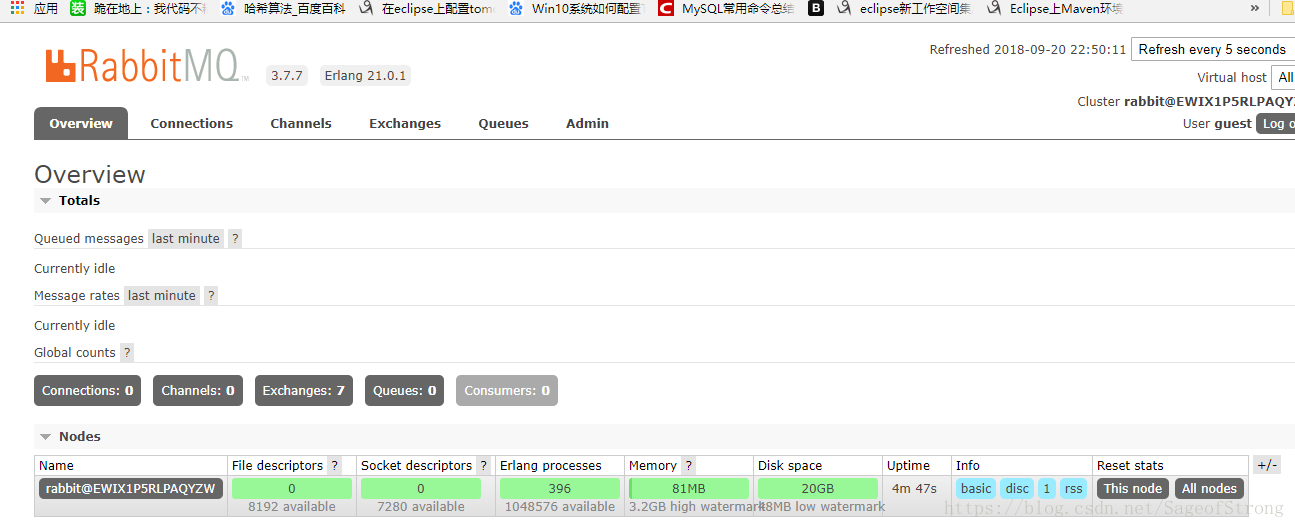Click the user name guest

point(1233,123)
